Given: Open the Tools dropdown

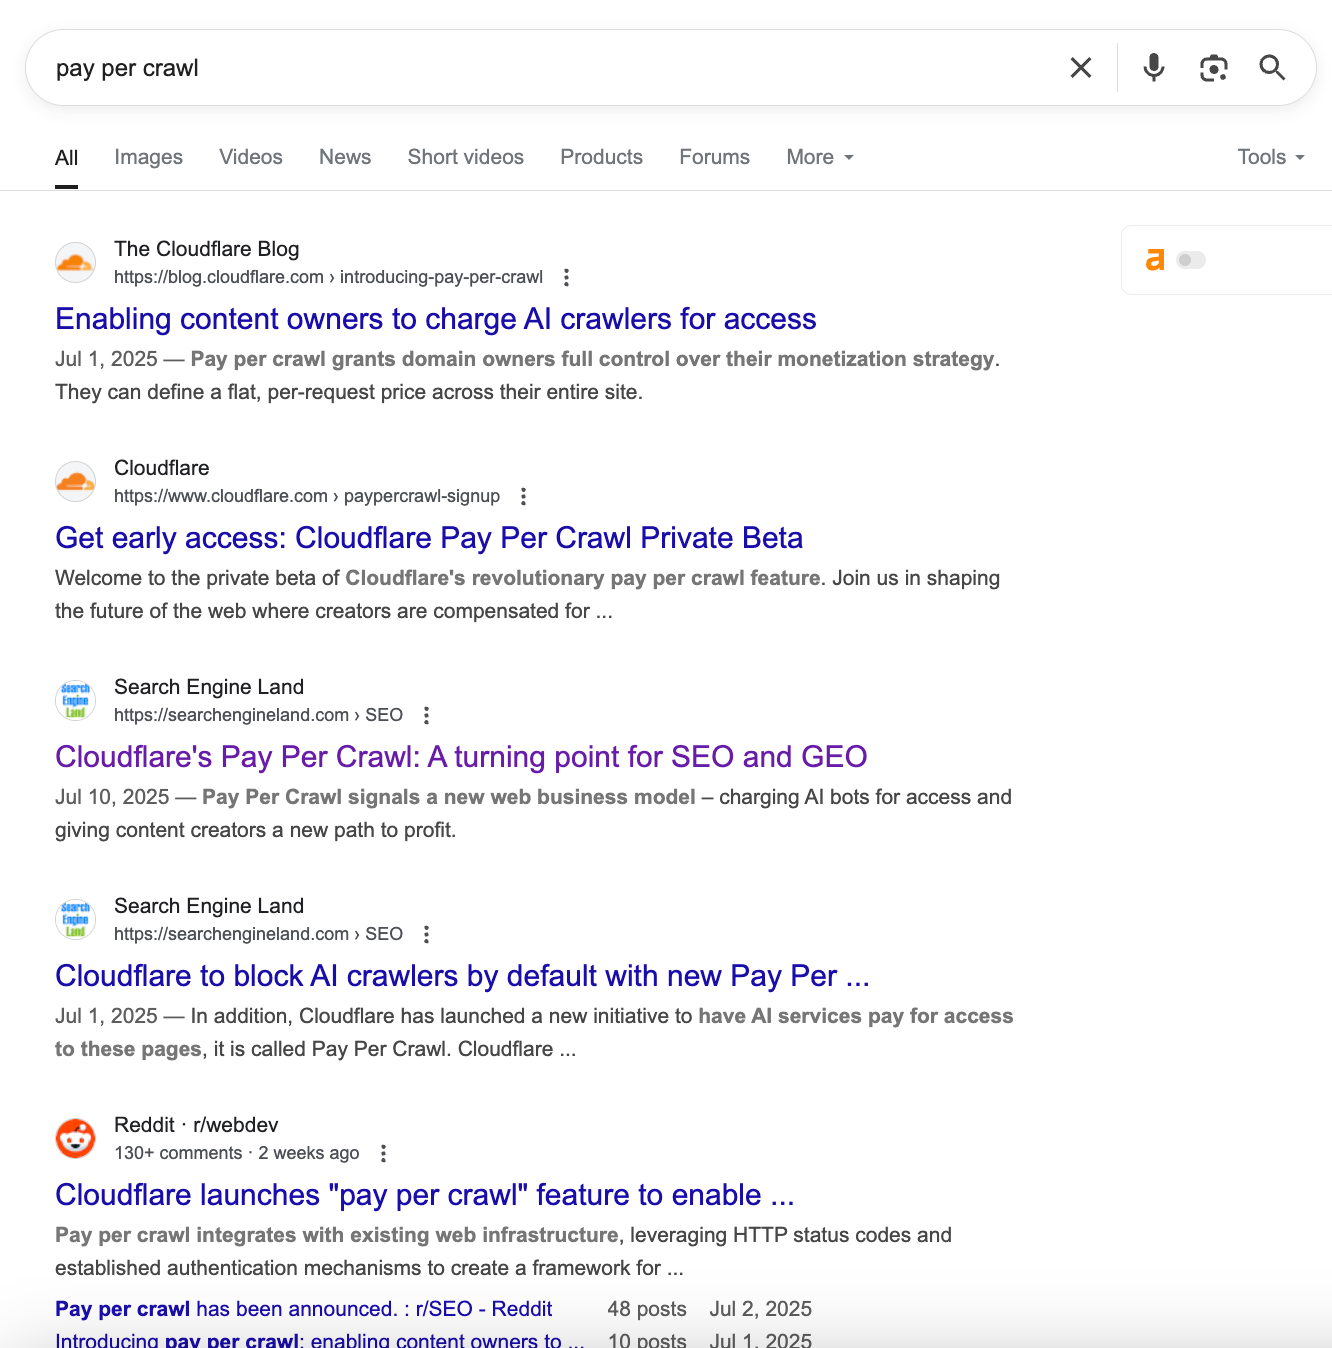Looking at the screenshot, I should tap(1269, 157).
